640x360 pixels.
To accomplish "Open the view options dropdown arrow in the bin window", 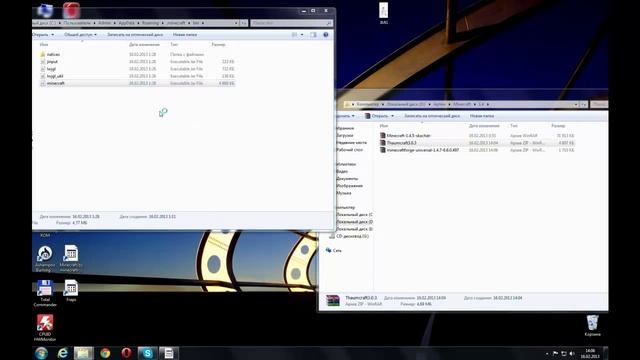I will point(302,35).
